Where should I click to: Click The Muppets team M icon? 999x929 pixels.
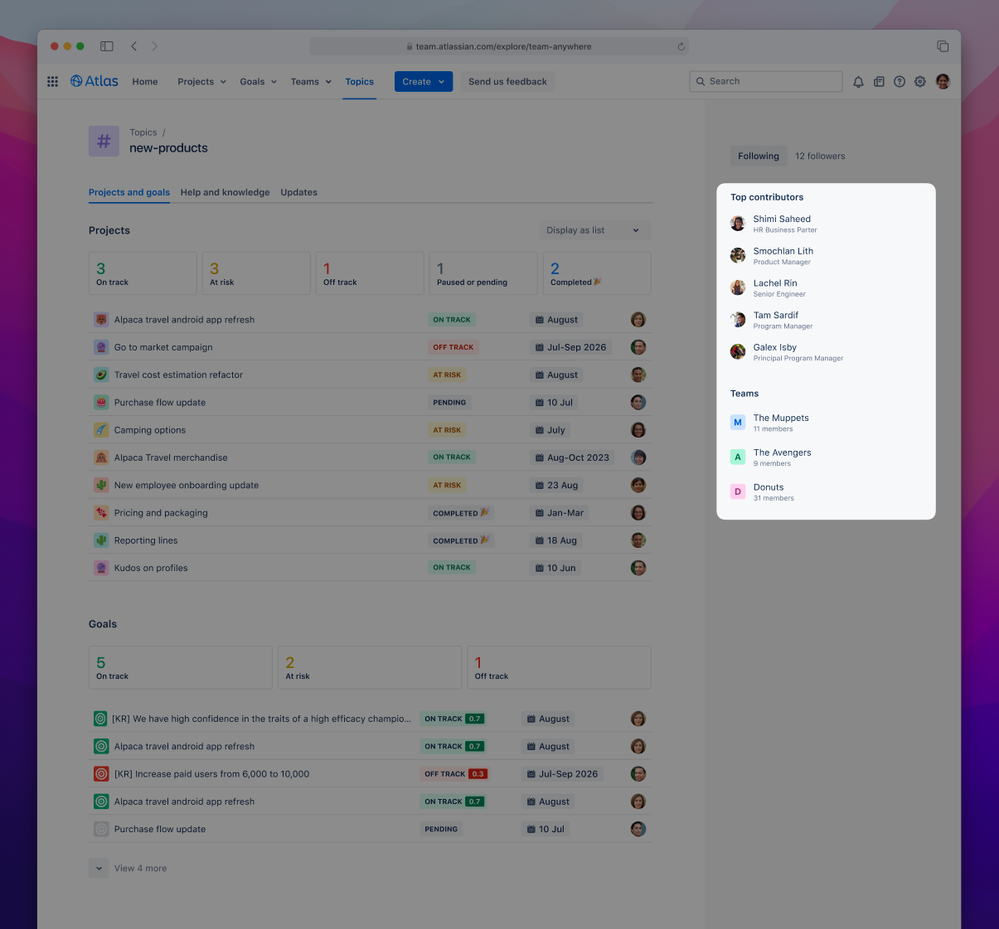coord(737,422)
